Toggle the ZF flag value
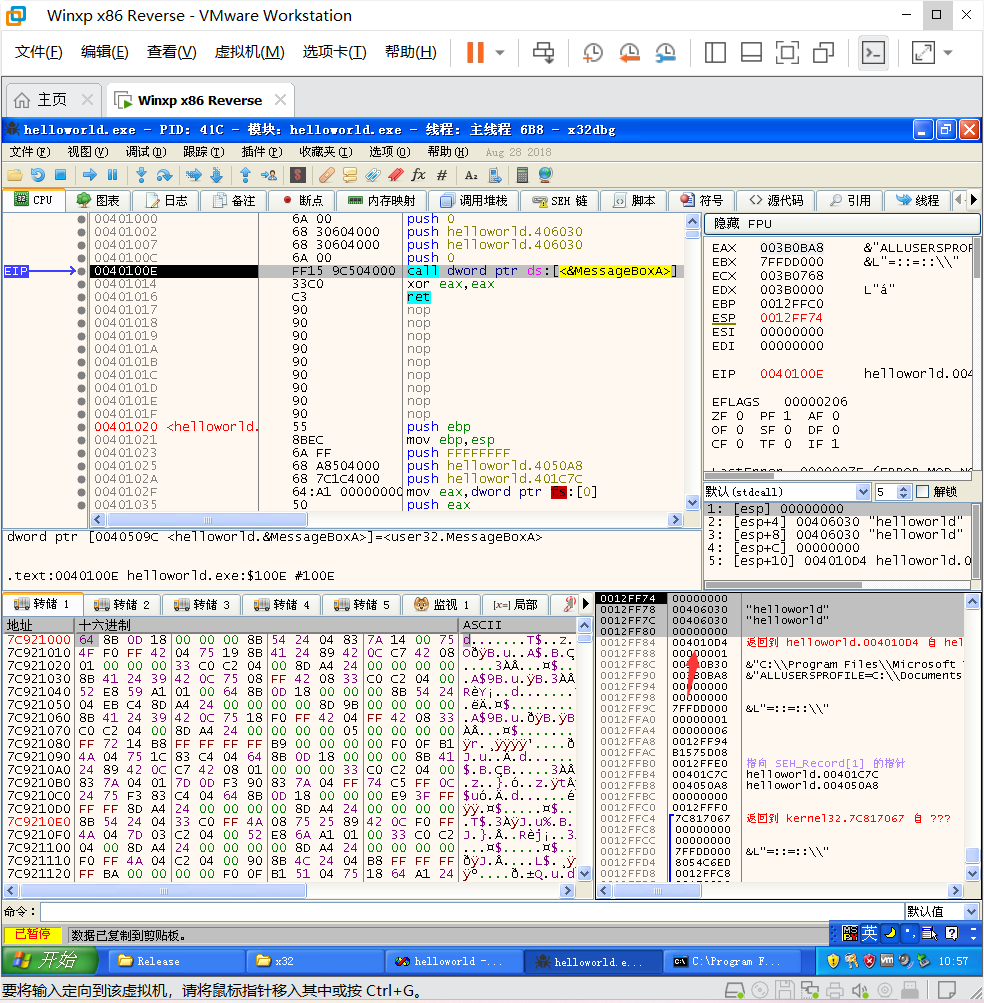 [x=740, y=416]
